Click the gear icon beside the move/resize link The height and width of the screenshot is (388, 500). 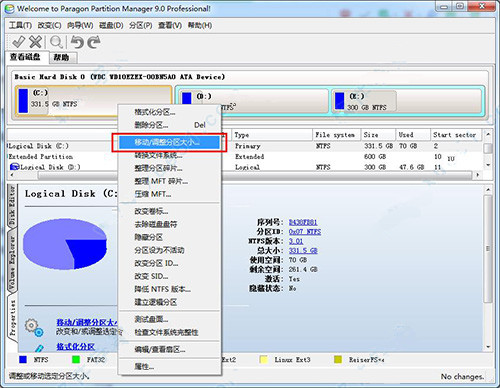34,327
